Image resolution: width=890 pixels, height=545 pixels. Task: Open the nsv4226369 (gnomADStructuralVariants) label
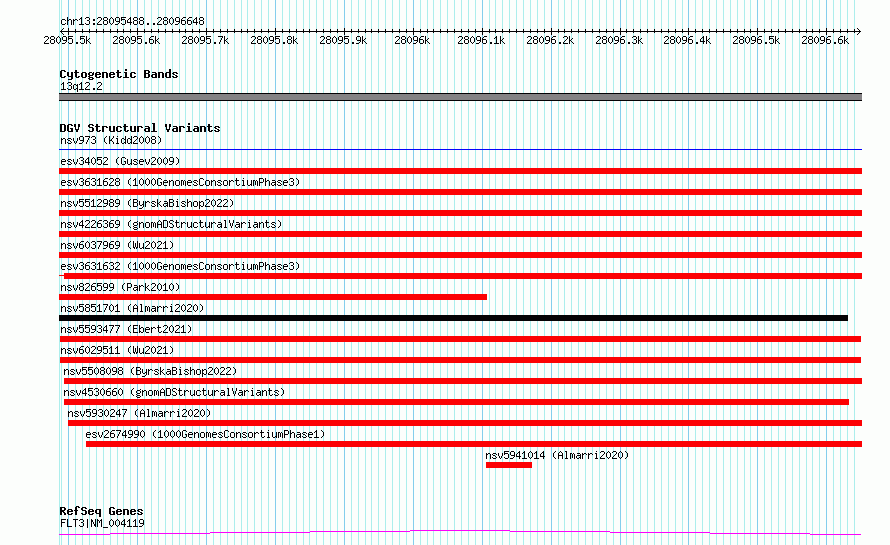click(171, 224)
